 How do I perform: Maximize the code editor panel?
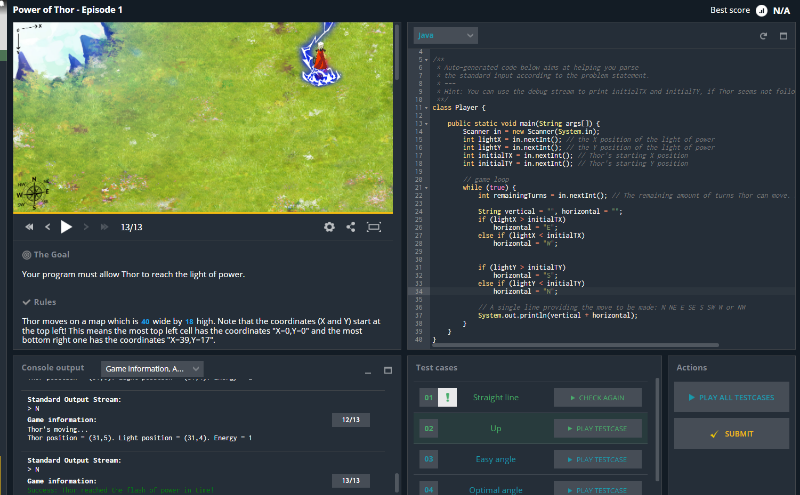coord(784,36)
